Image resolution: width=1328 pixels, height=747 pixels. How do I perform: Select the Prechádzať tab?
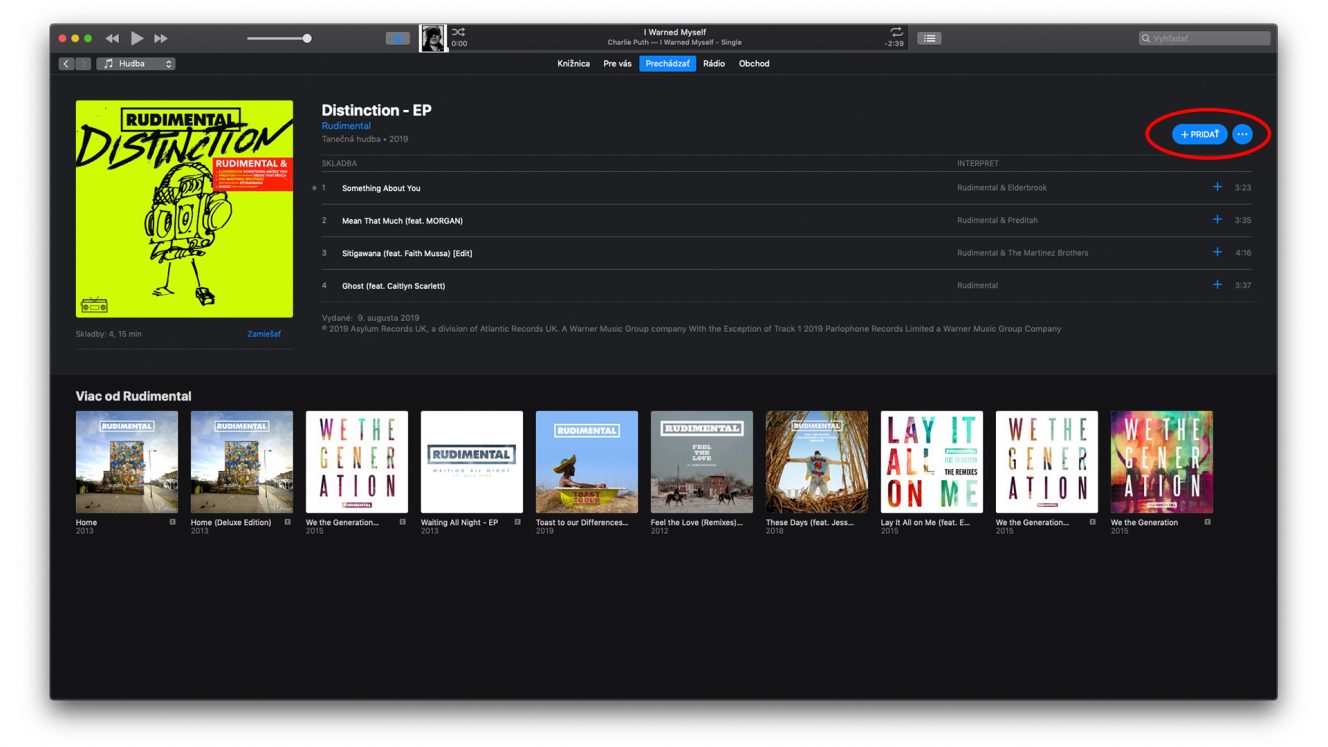coord(668,64)
